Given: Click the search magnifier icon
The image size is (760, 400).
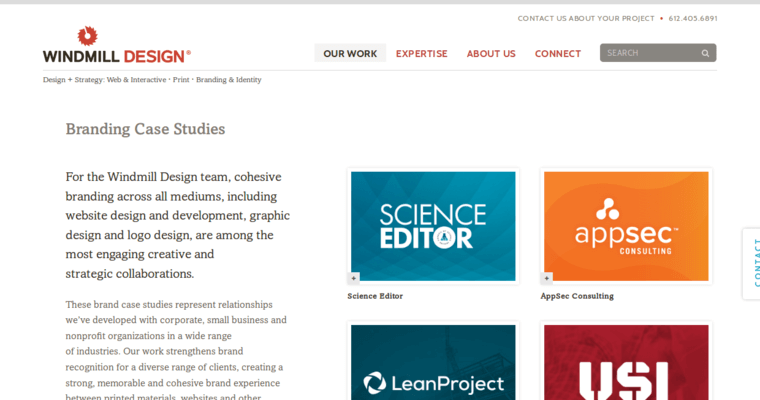Looking at the screenshot, I should (x=705, y=53).
